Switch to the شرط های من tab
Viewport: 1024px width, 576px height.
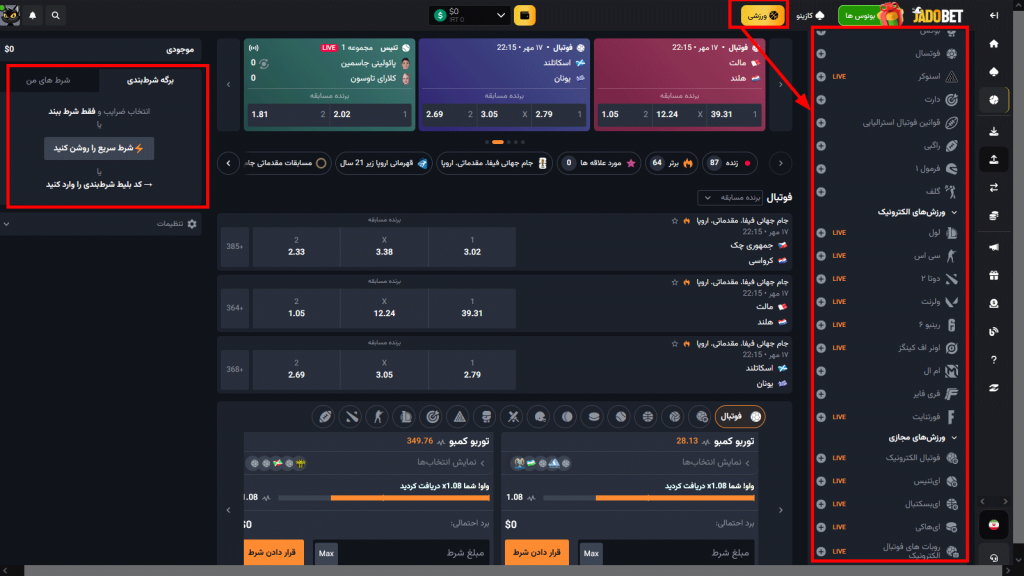52,81
